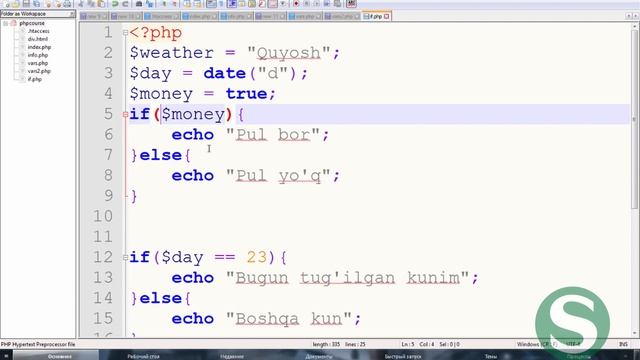Switch to the index.php editor tab

(200, 16)
